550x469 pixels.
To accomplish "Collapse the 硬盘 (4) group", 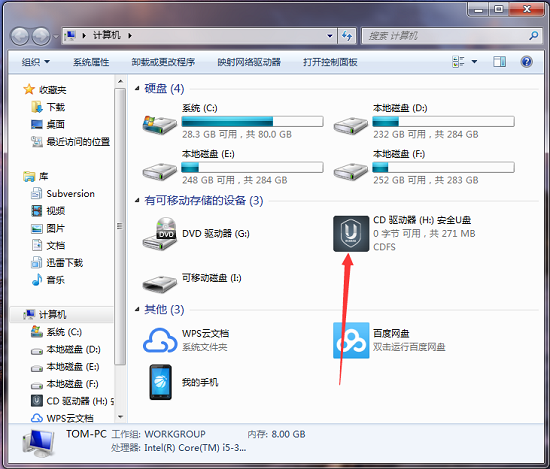I will pyautogui.click(x=137, y=88).
